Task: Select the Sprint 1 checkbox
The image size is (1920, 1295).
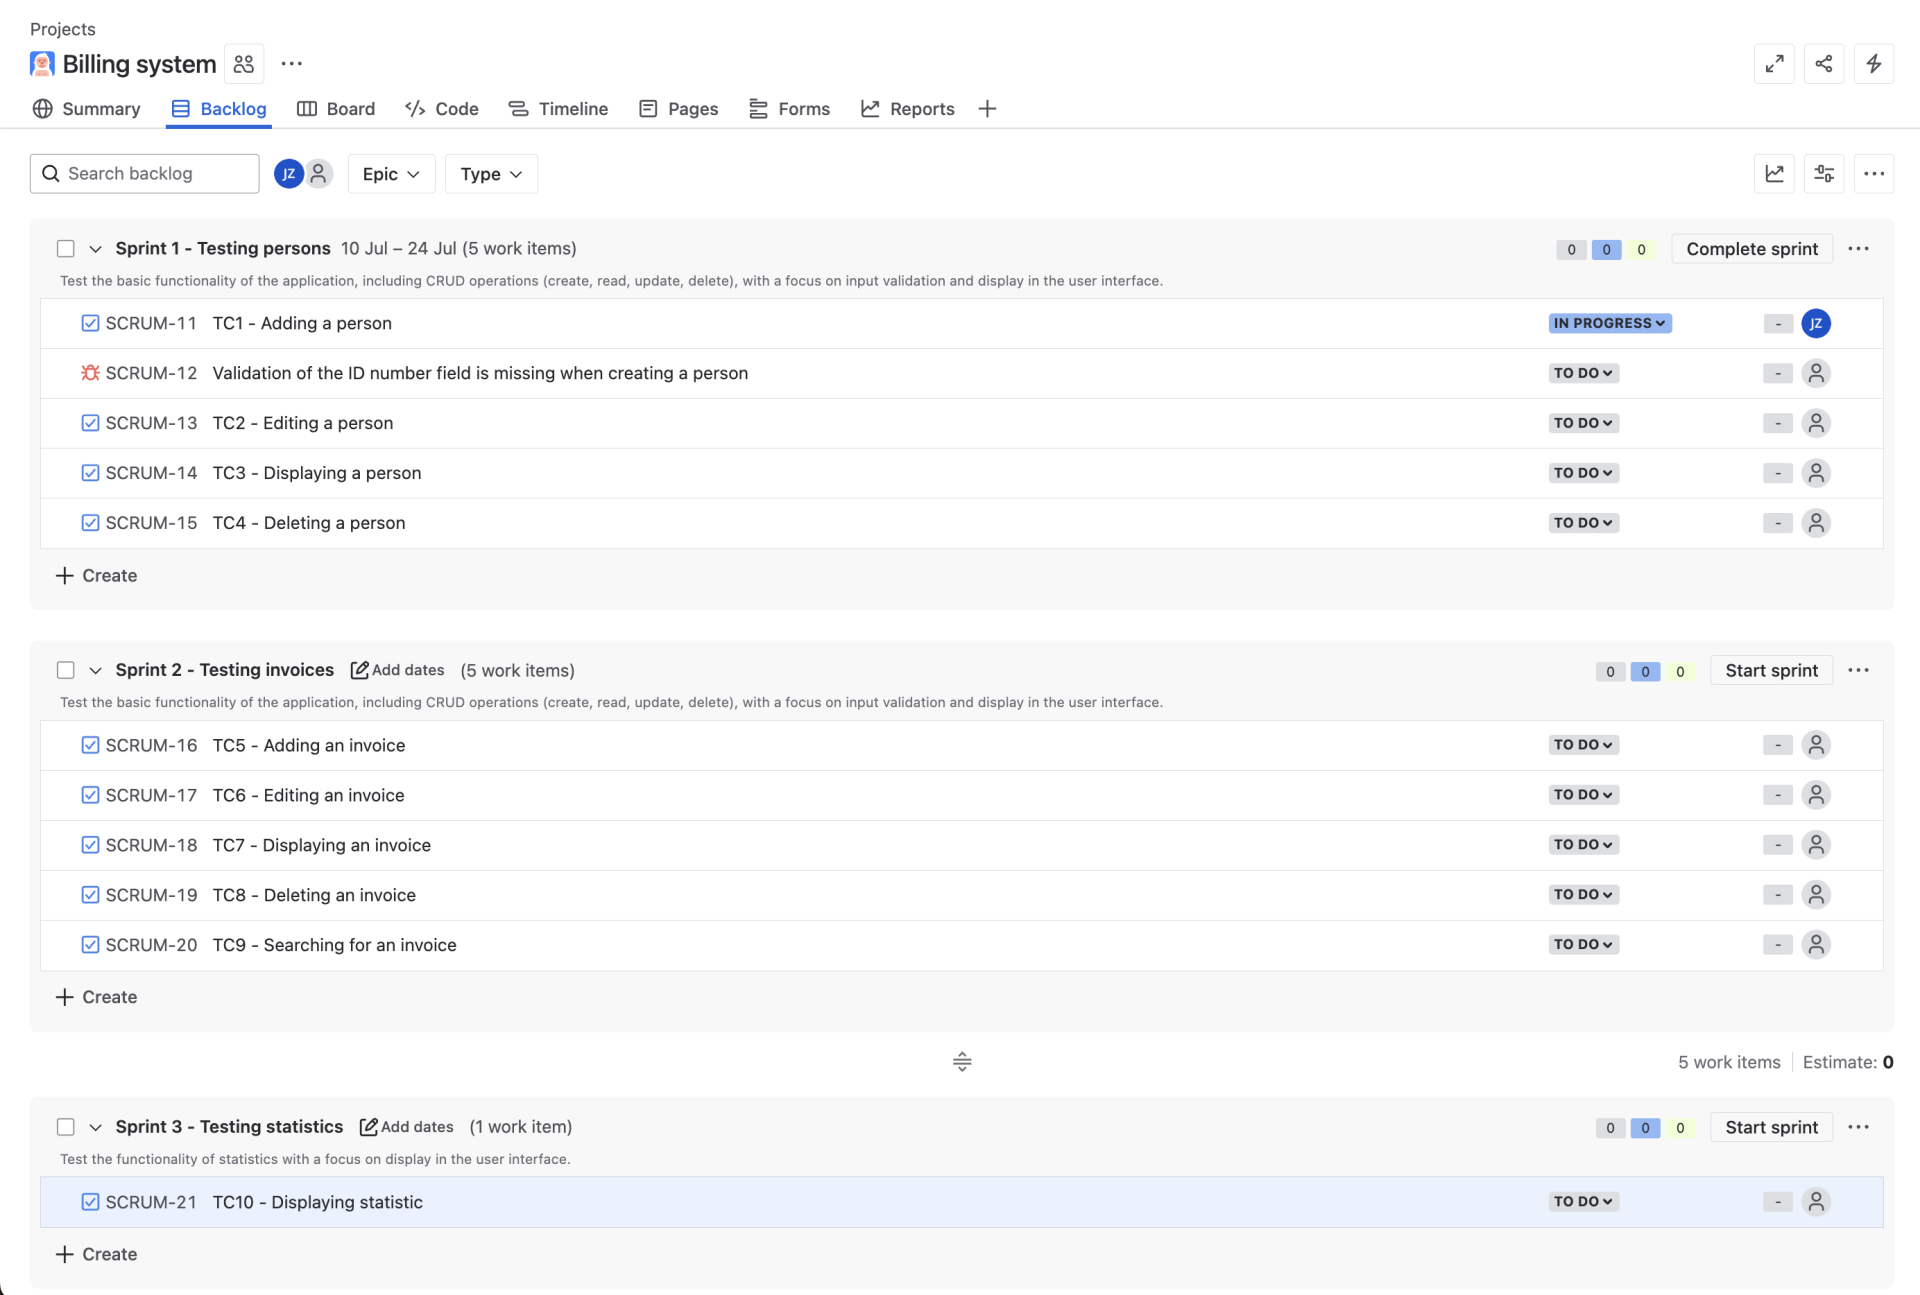Action: [x=66, y=249]
